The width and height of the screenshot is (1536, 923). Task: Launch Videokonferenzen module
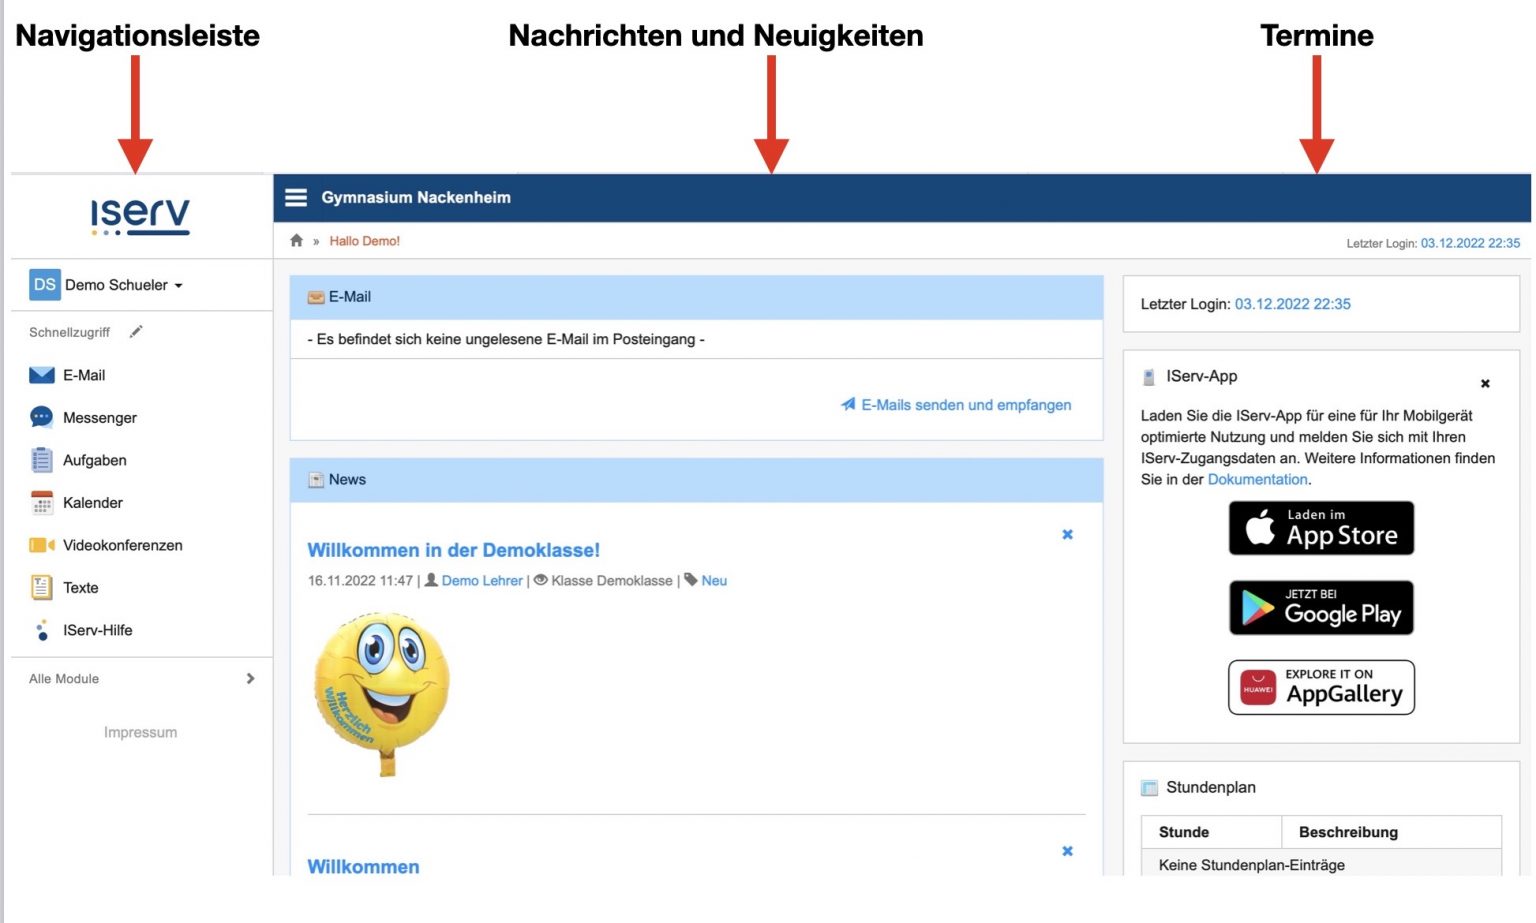122,546
